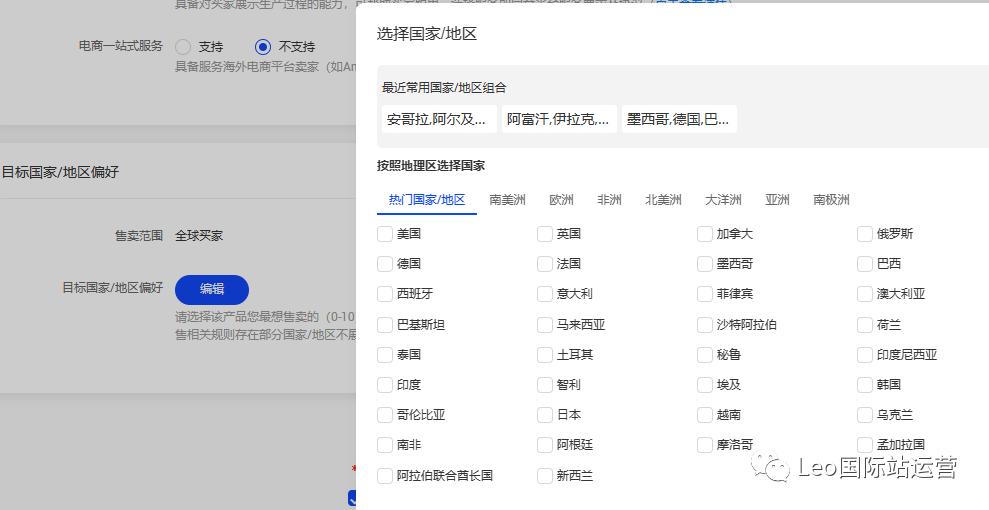Select the 德国 checkbox

385,264
